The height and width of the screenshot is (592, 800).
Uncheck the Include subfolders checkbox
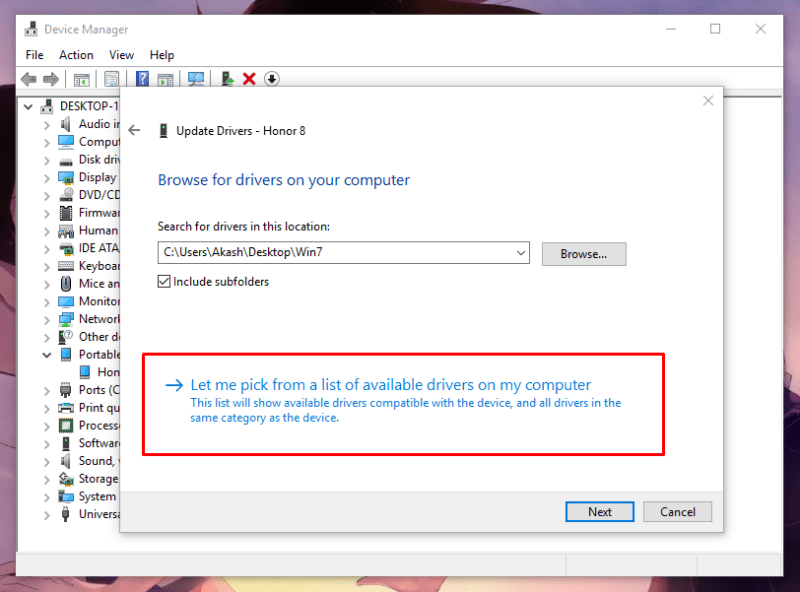click(x=164, y=282)
